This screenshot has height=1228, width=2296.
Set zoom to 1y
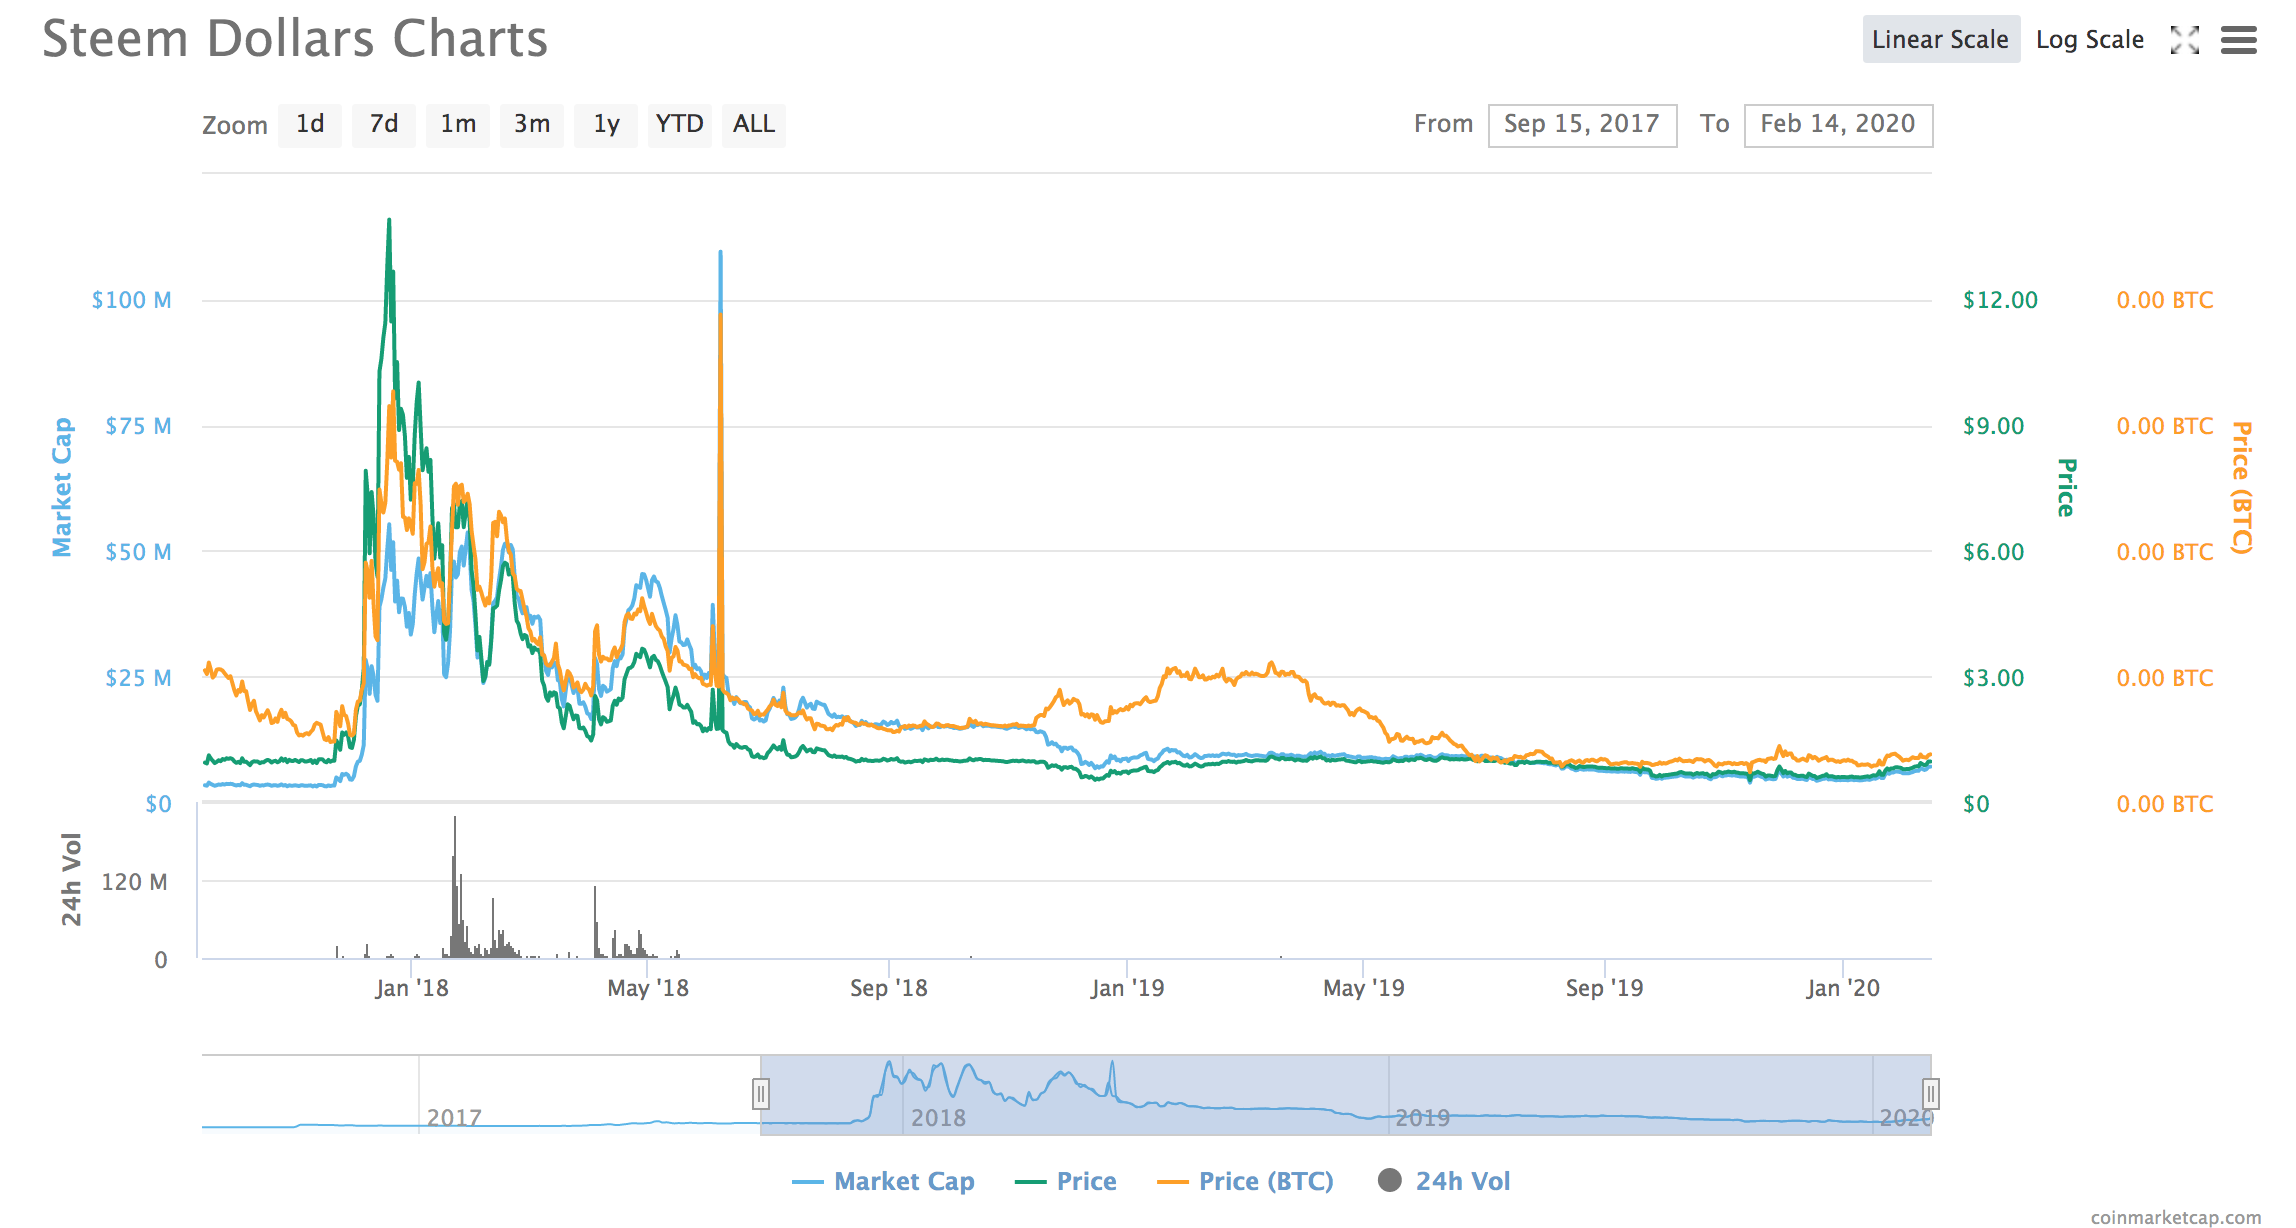606,124
